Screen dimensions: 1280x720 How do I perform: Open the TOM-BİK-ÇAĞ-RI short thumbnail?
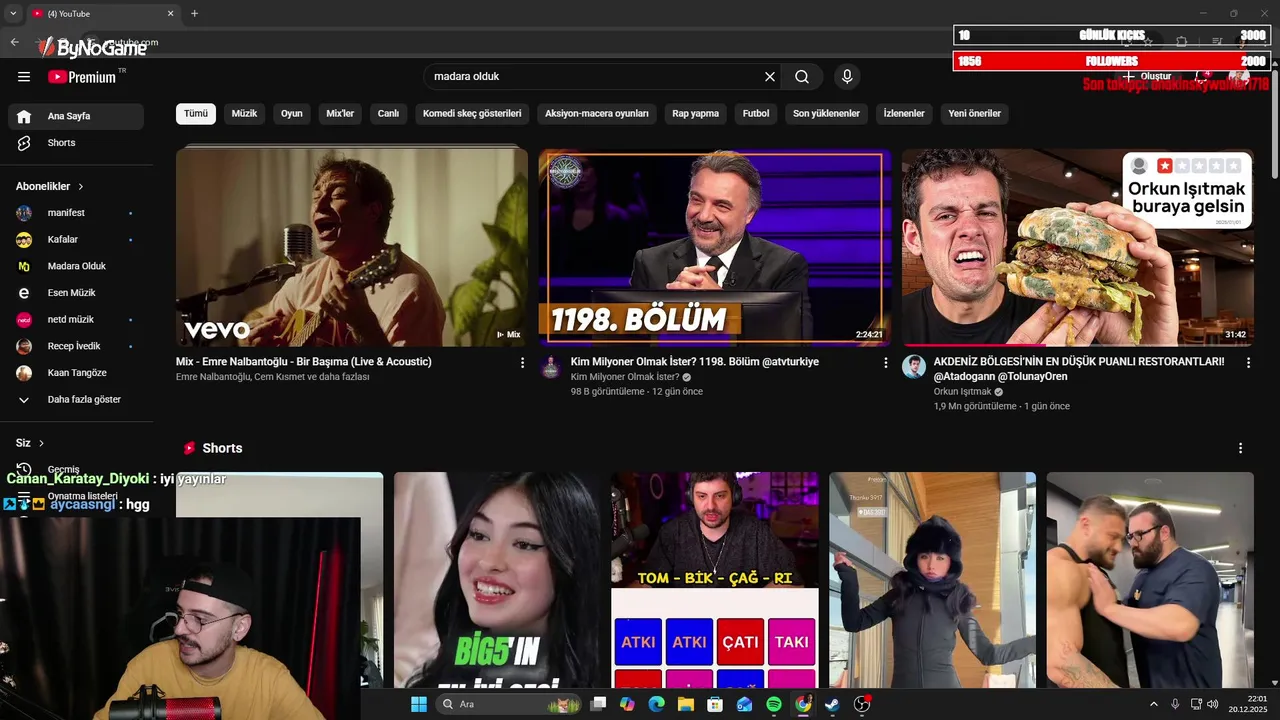click(715, 580)
